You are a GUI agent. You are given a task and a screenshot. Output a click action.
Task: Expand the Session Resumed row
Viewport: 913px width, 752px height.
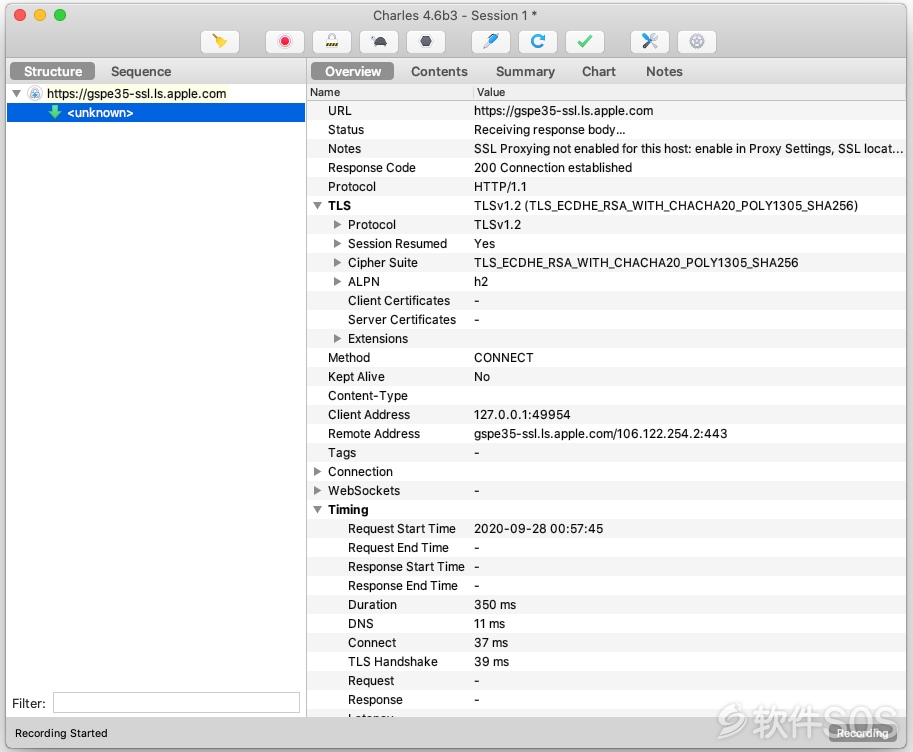(x=337, y=243)
